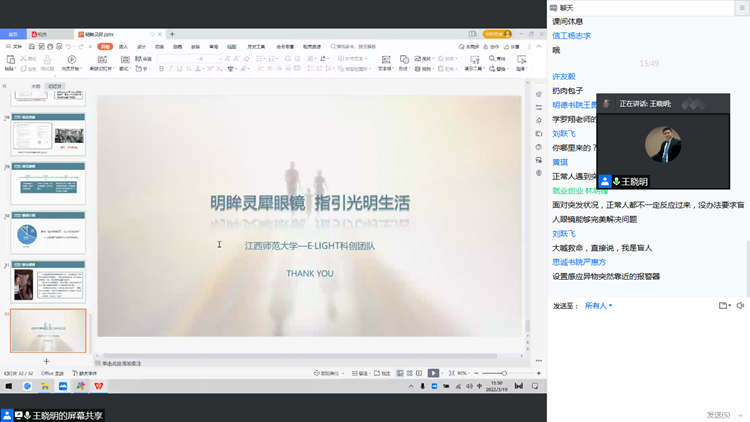Screen dimensions: 750x422
Task: Start slideshow from current slide icon
Action: click(x=72, y=59)
